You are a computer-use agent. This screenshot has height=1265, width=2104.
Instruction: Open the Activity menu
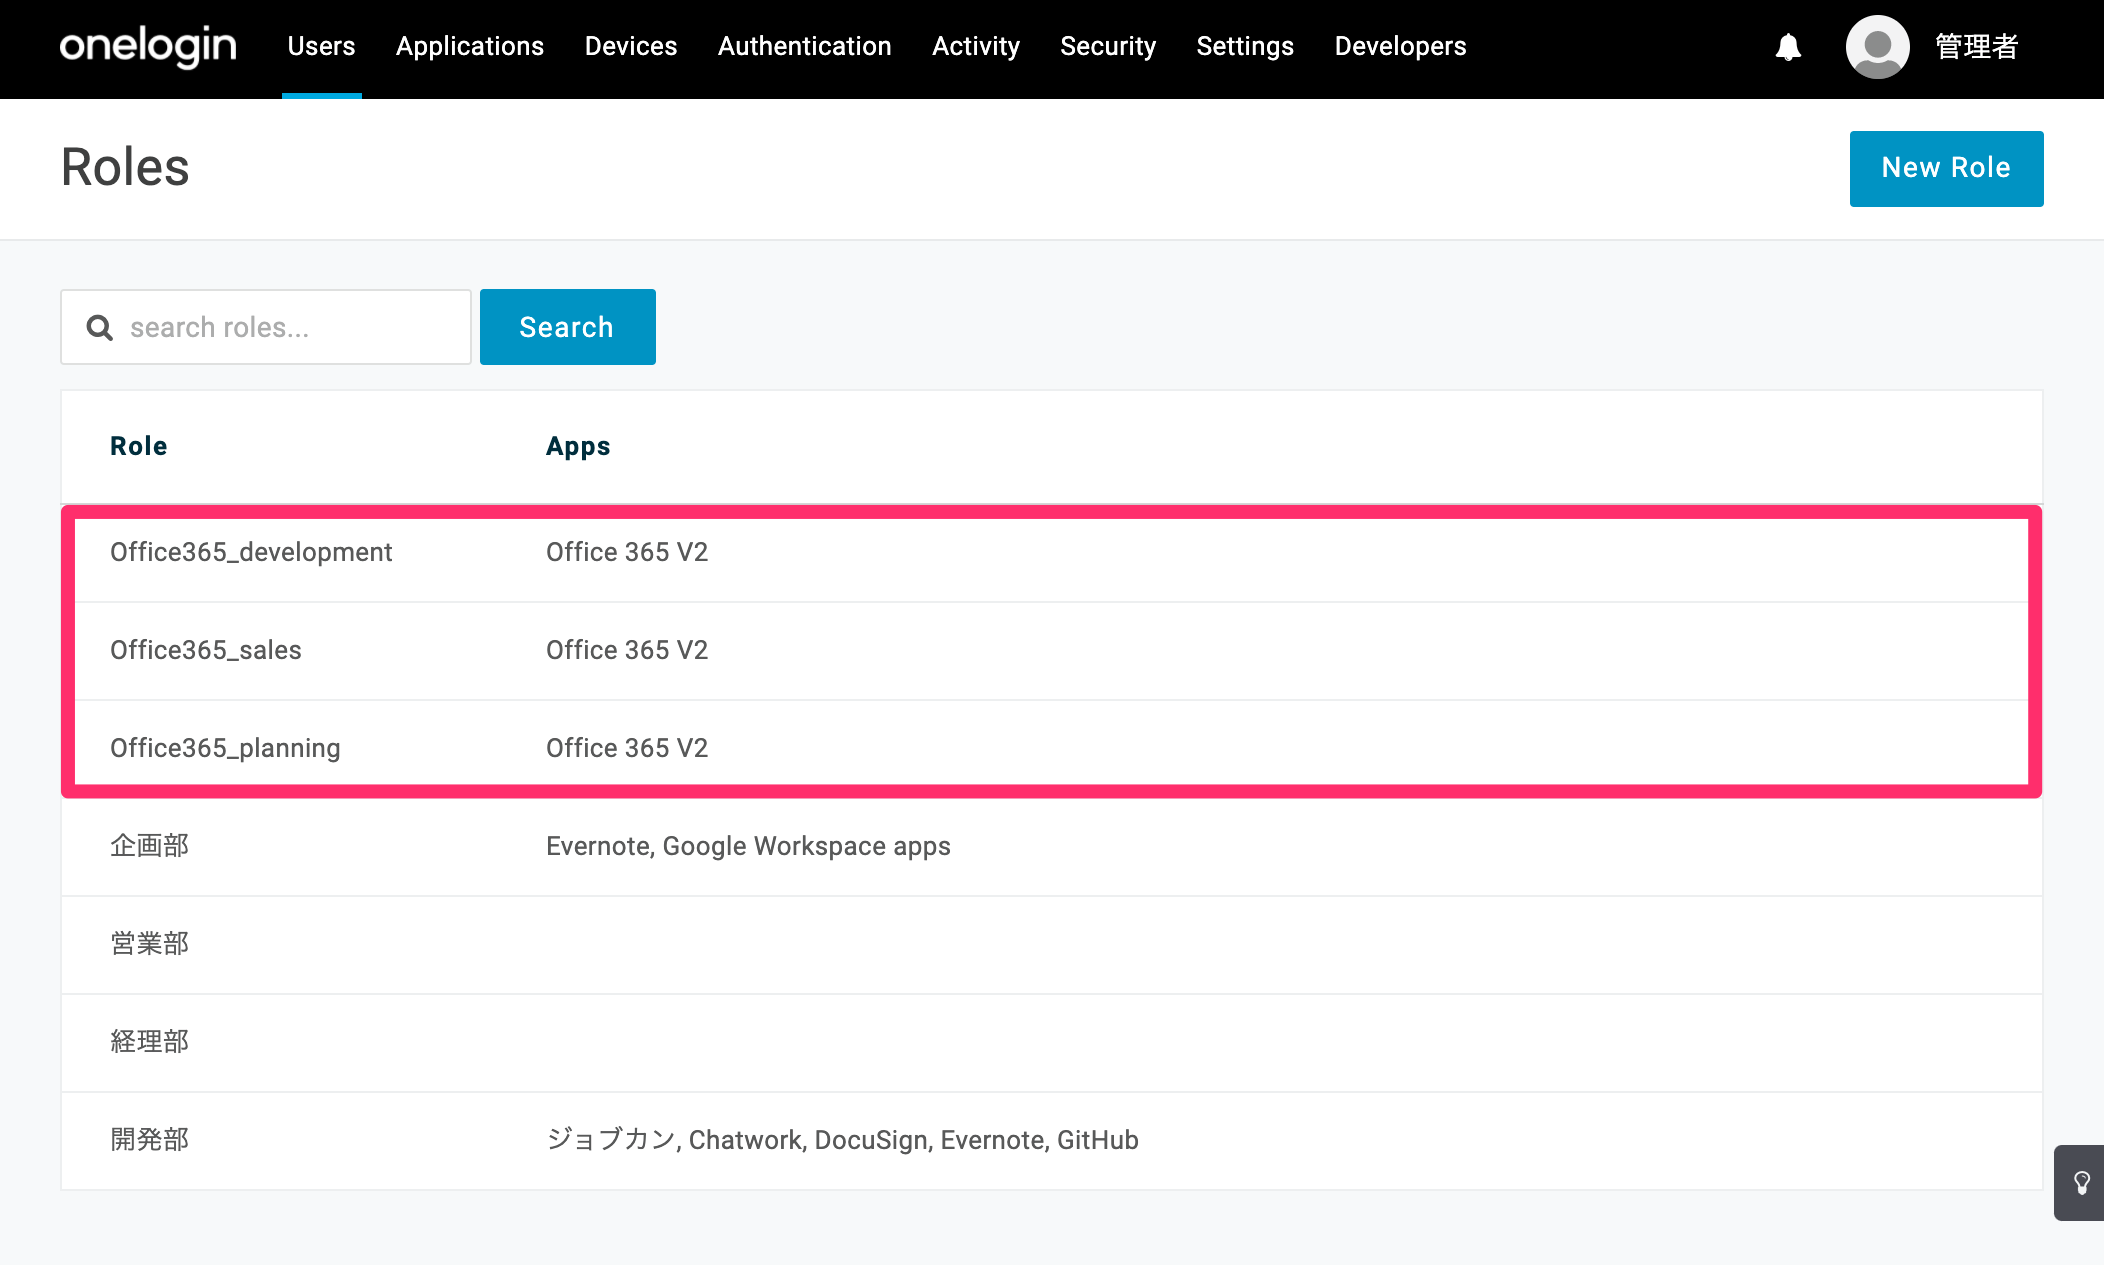click(x=976, y=46)
